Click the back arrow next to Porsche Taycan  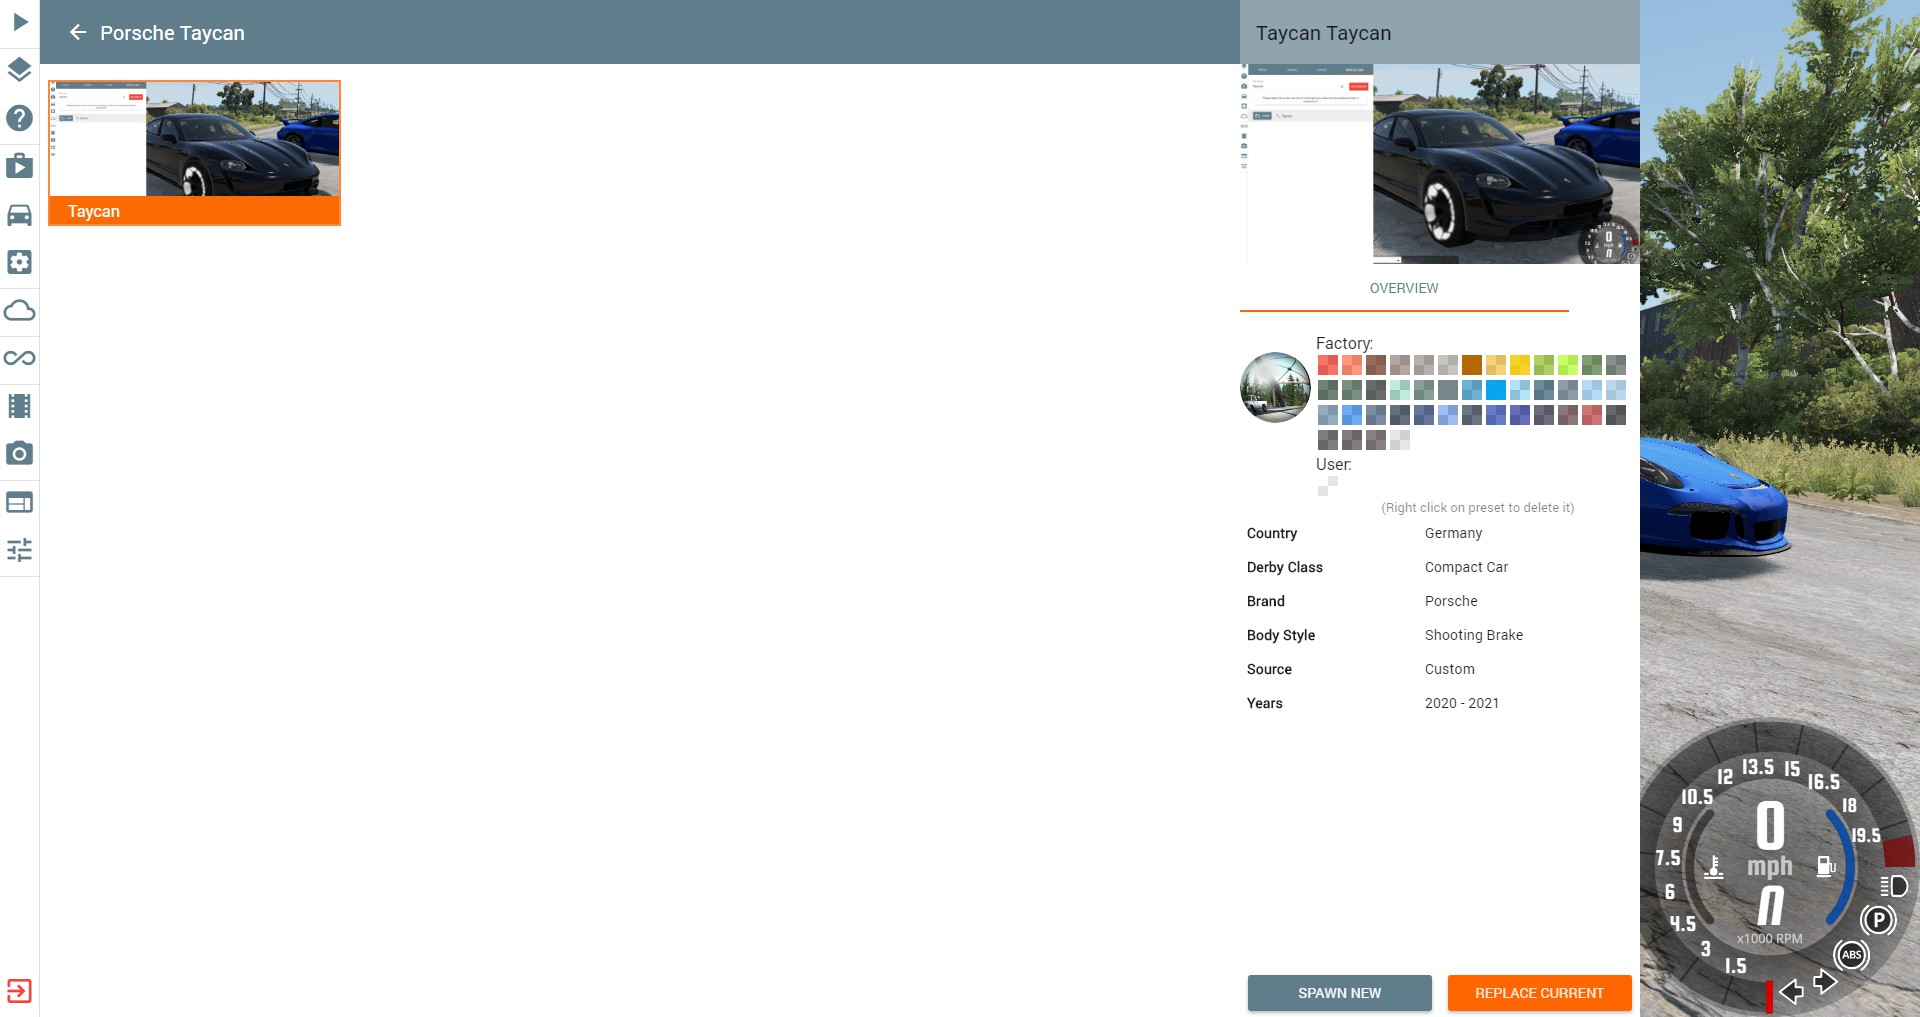[79, 32]
